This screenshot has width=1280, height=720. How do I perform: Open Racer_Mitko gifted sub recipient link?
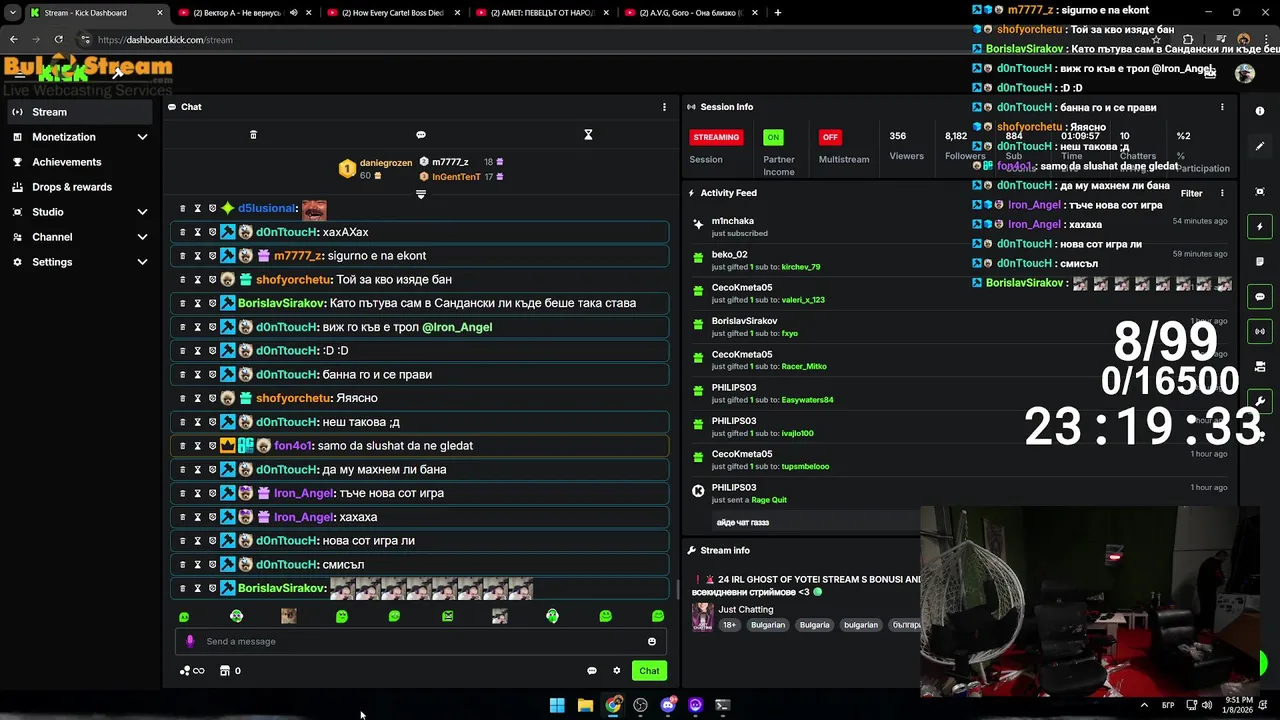804,366
